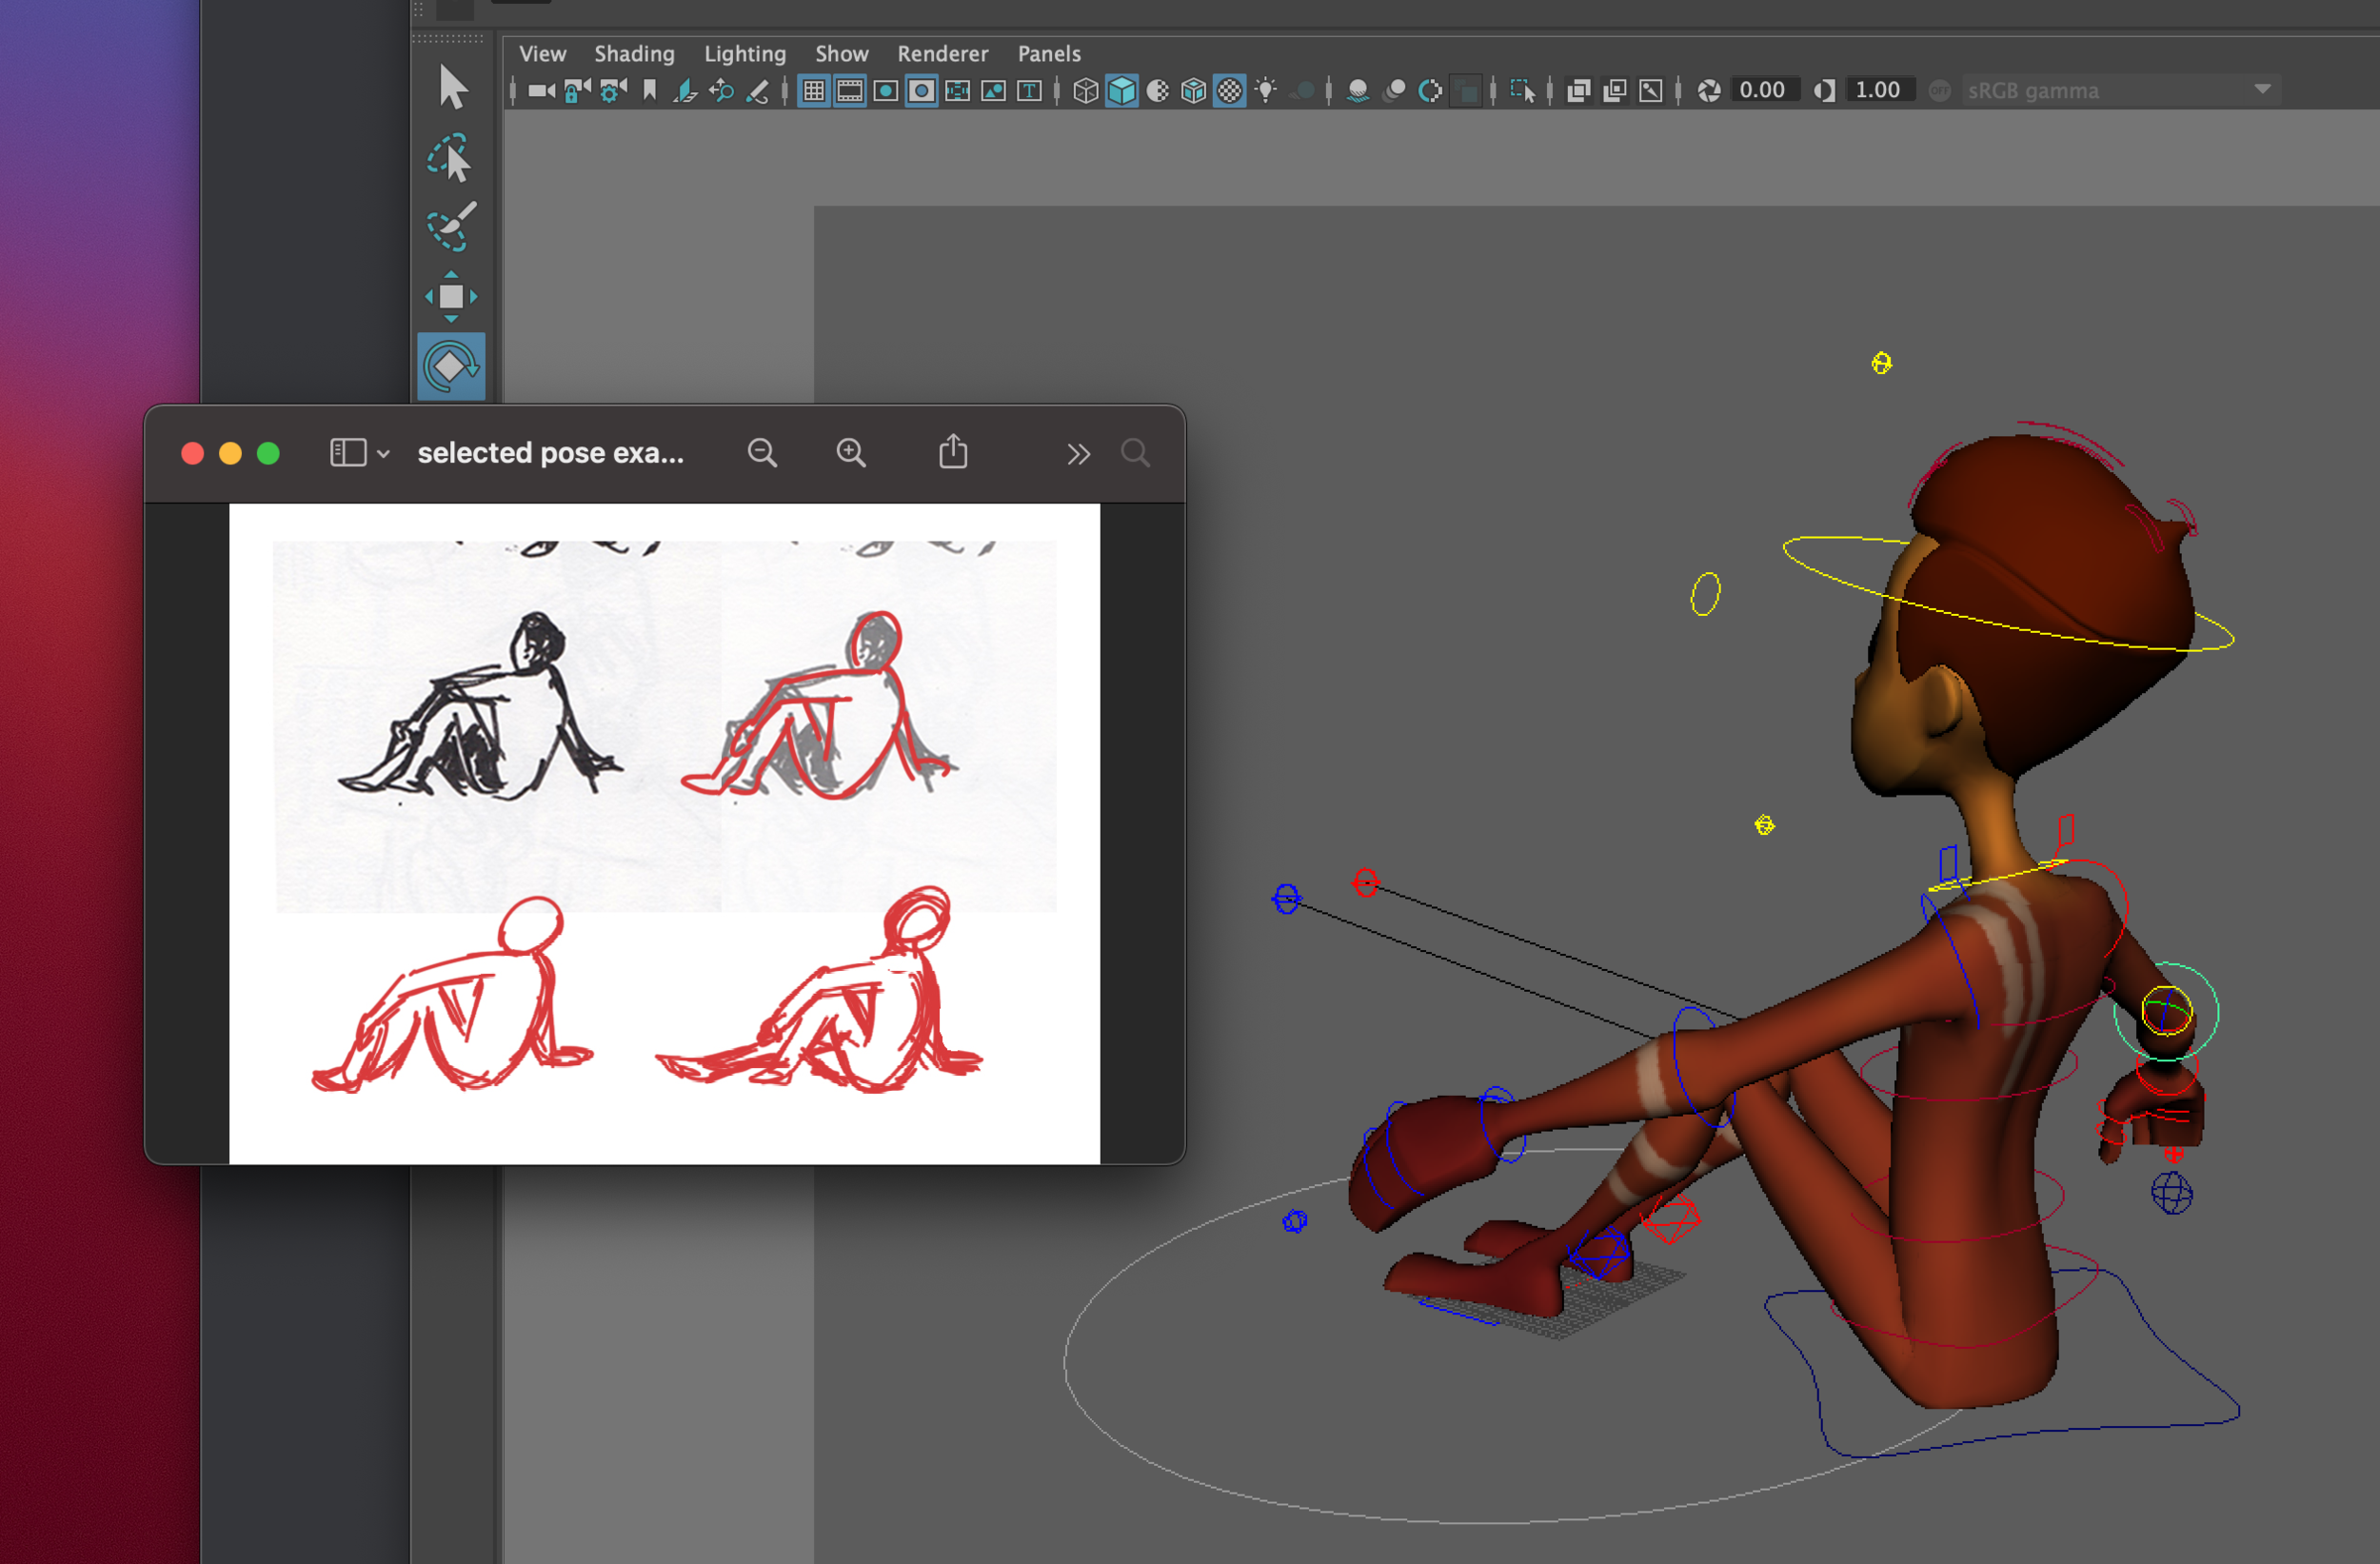Click the Preview share button
This screenshot has height=1564, width=2380.
(x=953, y=452)
